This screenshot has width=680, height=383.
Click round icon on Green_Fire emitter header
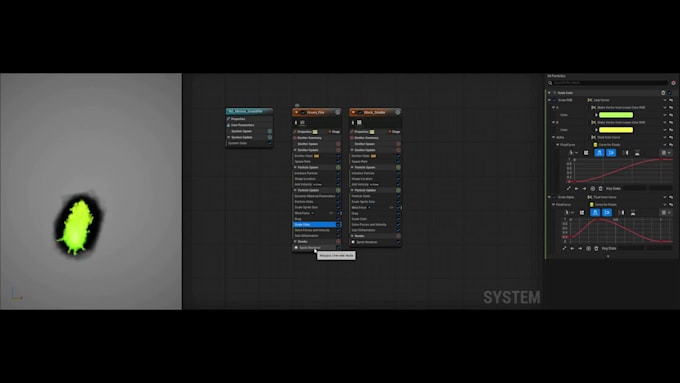click(337, 112)
